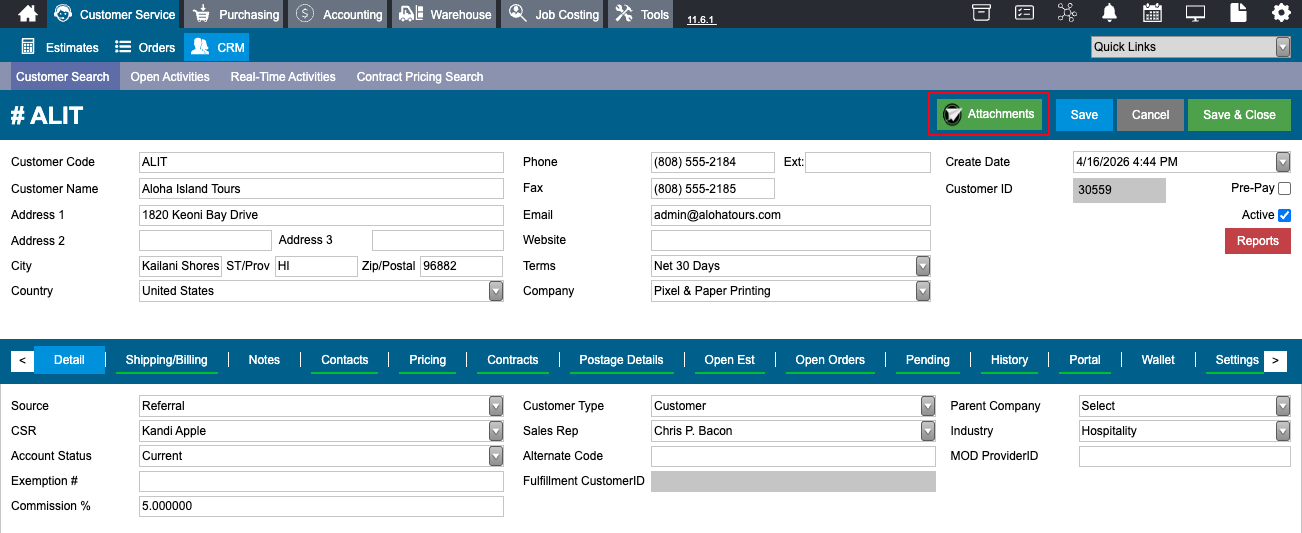
Task: Open the notifications bell
Action: [x=1109, y=13]
